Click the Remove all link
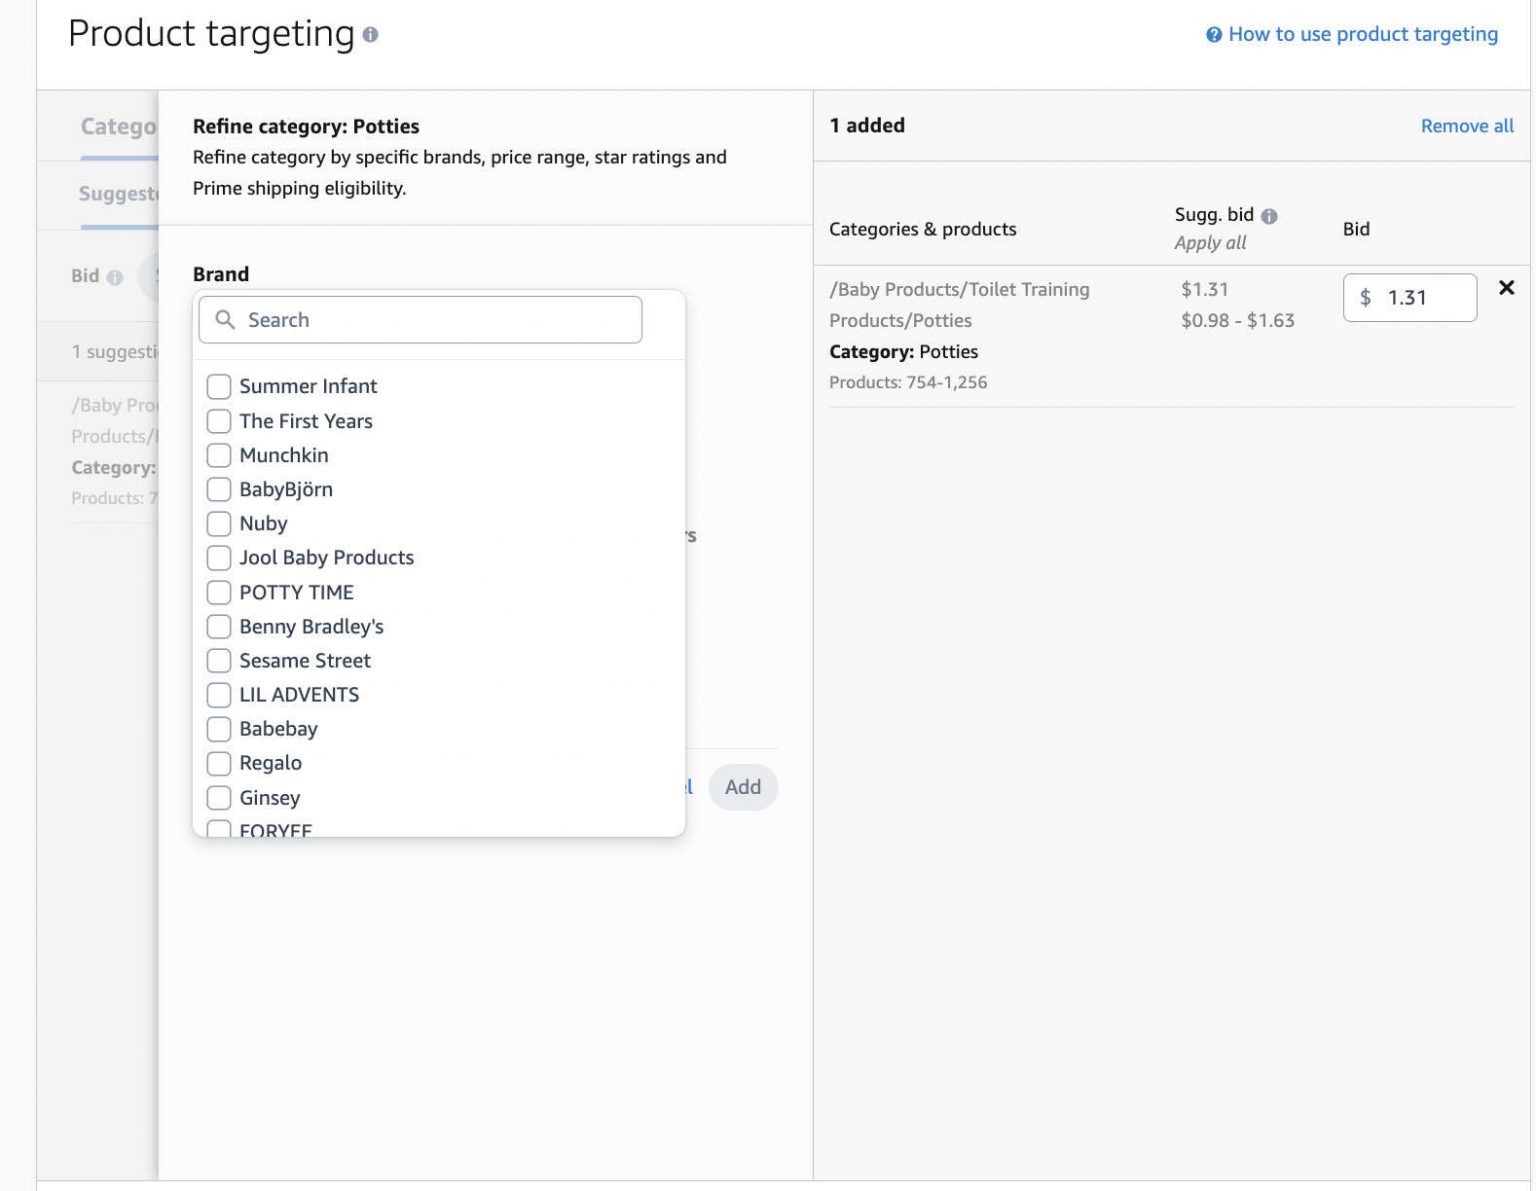1536x1191 pixels. pyautogui.click(x=1466, y=126)
